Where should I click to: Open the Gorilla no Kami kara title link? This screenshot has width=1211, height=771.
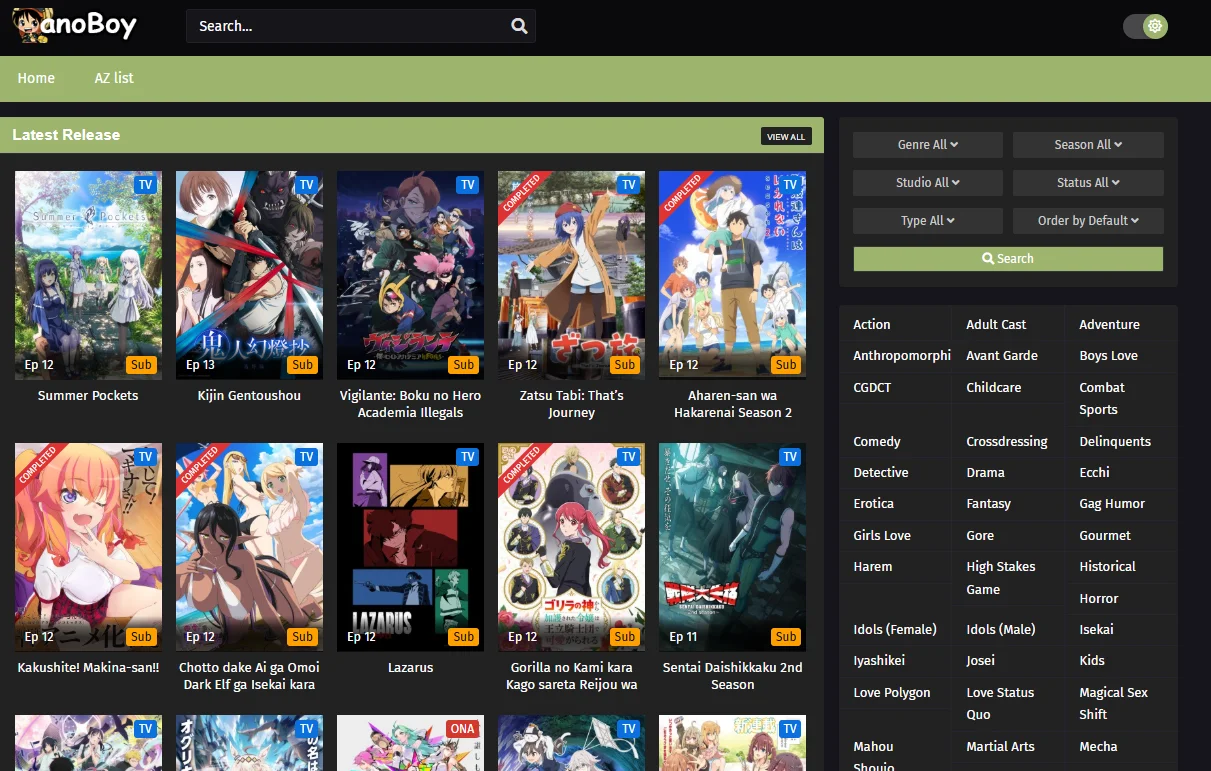click(571, 676)
